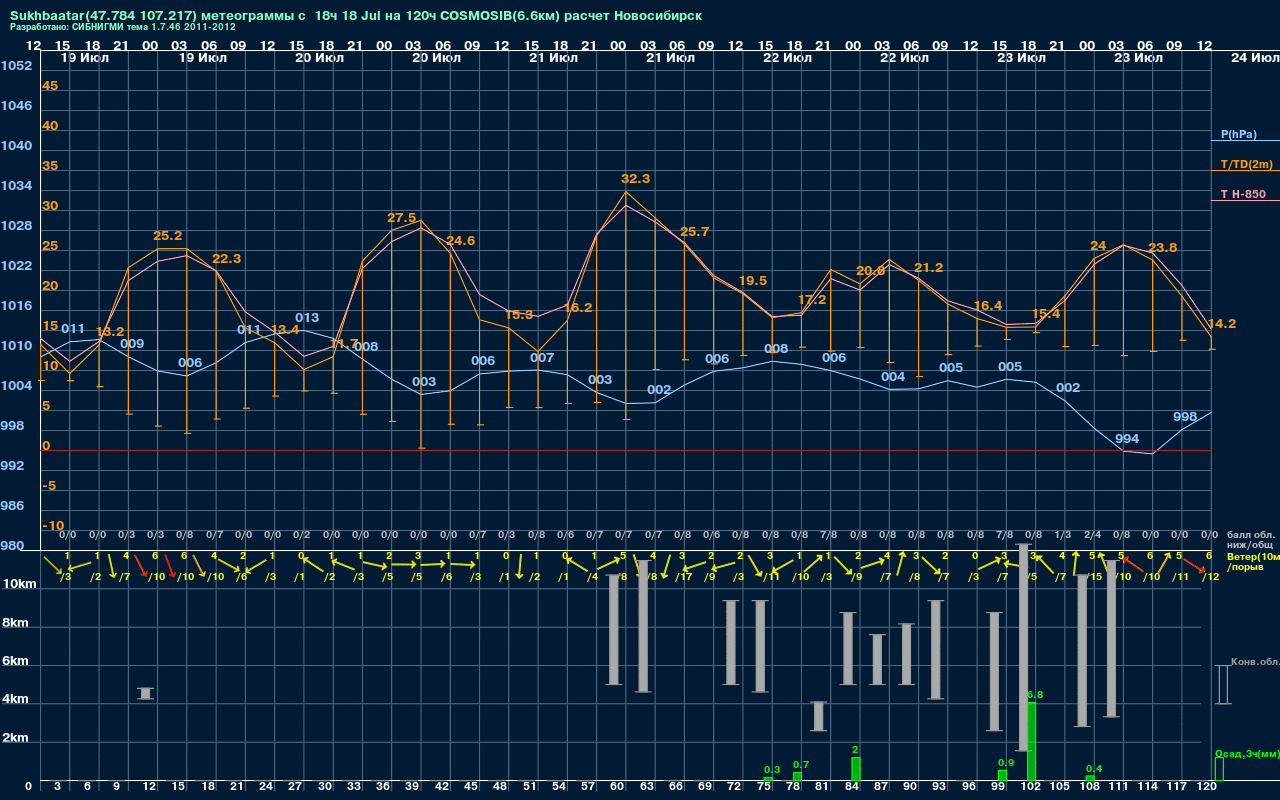This screenshot has width=1280, height=800.
Task: Click the 24.6 temperature value
Action: tap(460, 241)
